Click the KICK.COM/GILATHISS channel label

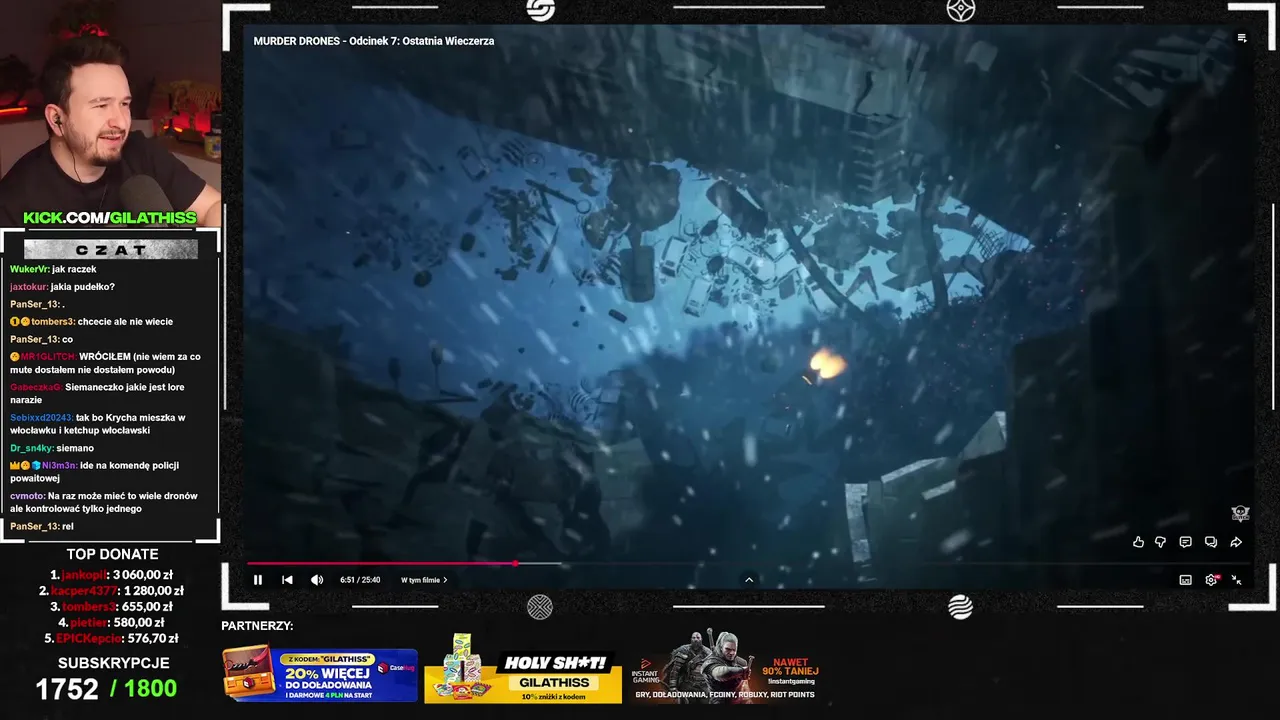click(110, 217)
